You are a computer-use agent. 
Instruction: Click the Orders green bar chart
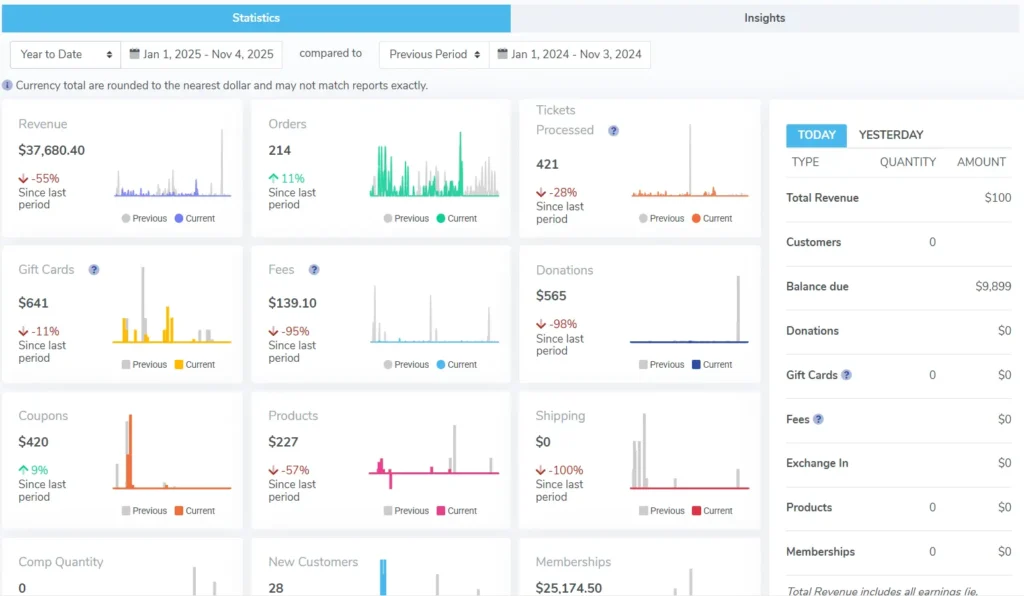434,163
